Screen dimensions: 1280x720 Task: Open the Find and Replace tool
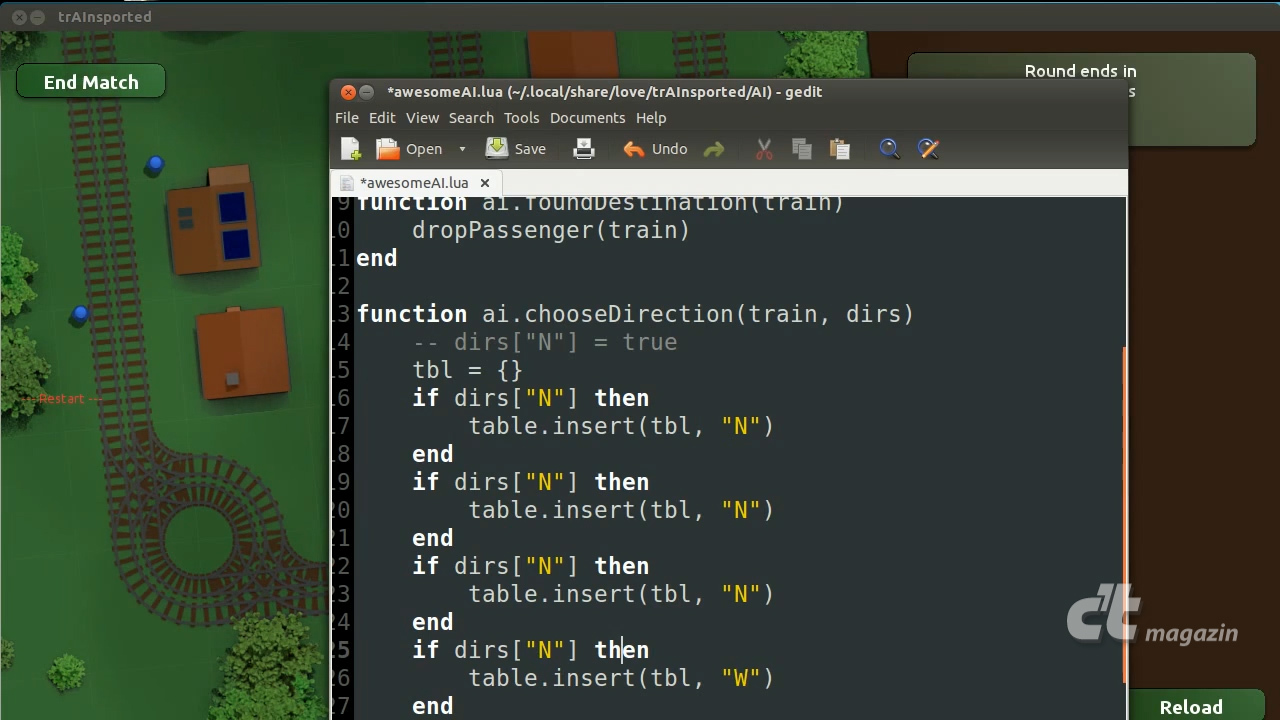click(928, 149)
